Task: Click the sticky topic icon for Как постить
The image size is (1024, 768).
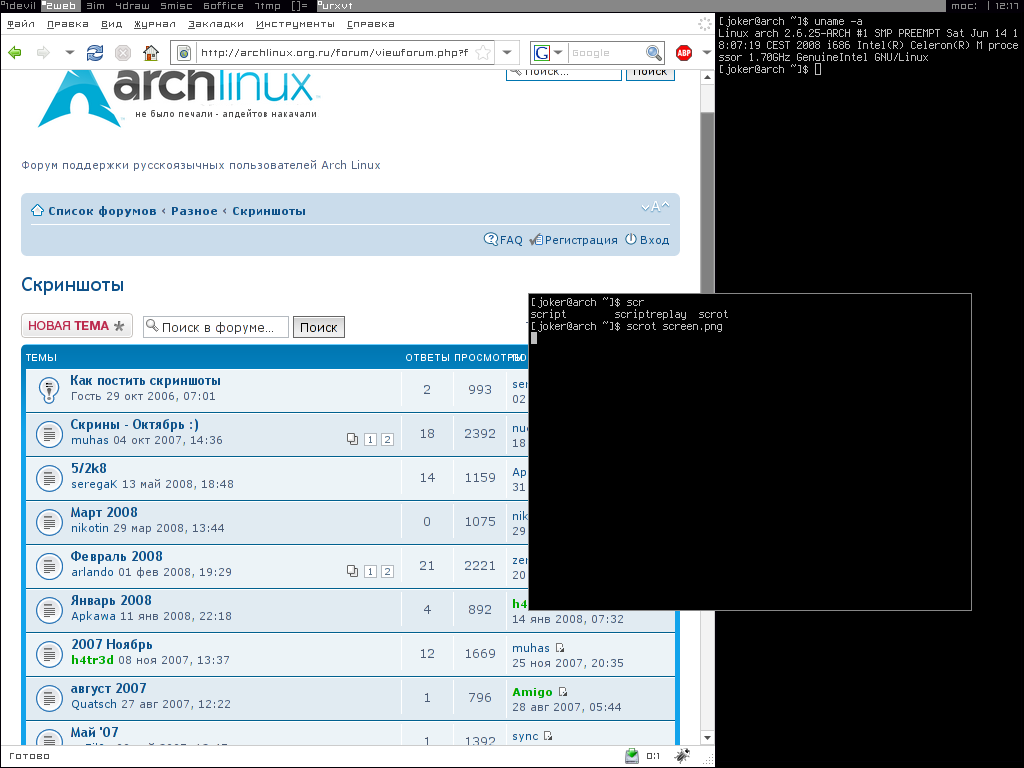Action: point(49,390)
